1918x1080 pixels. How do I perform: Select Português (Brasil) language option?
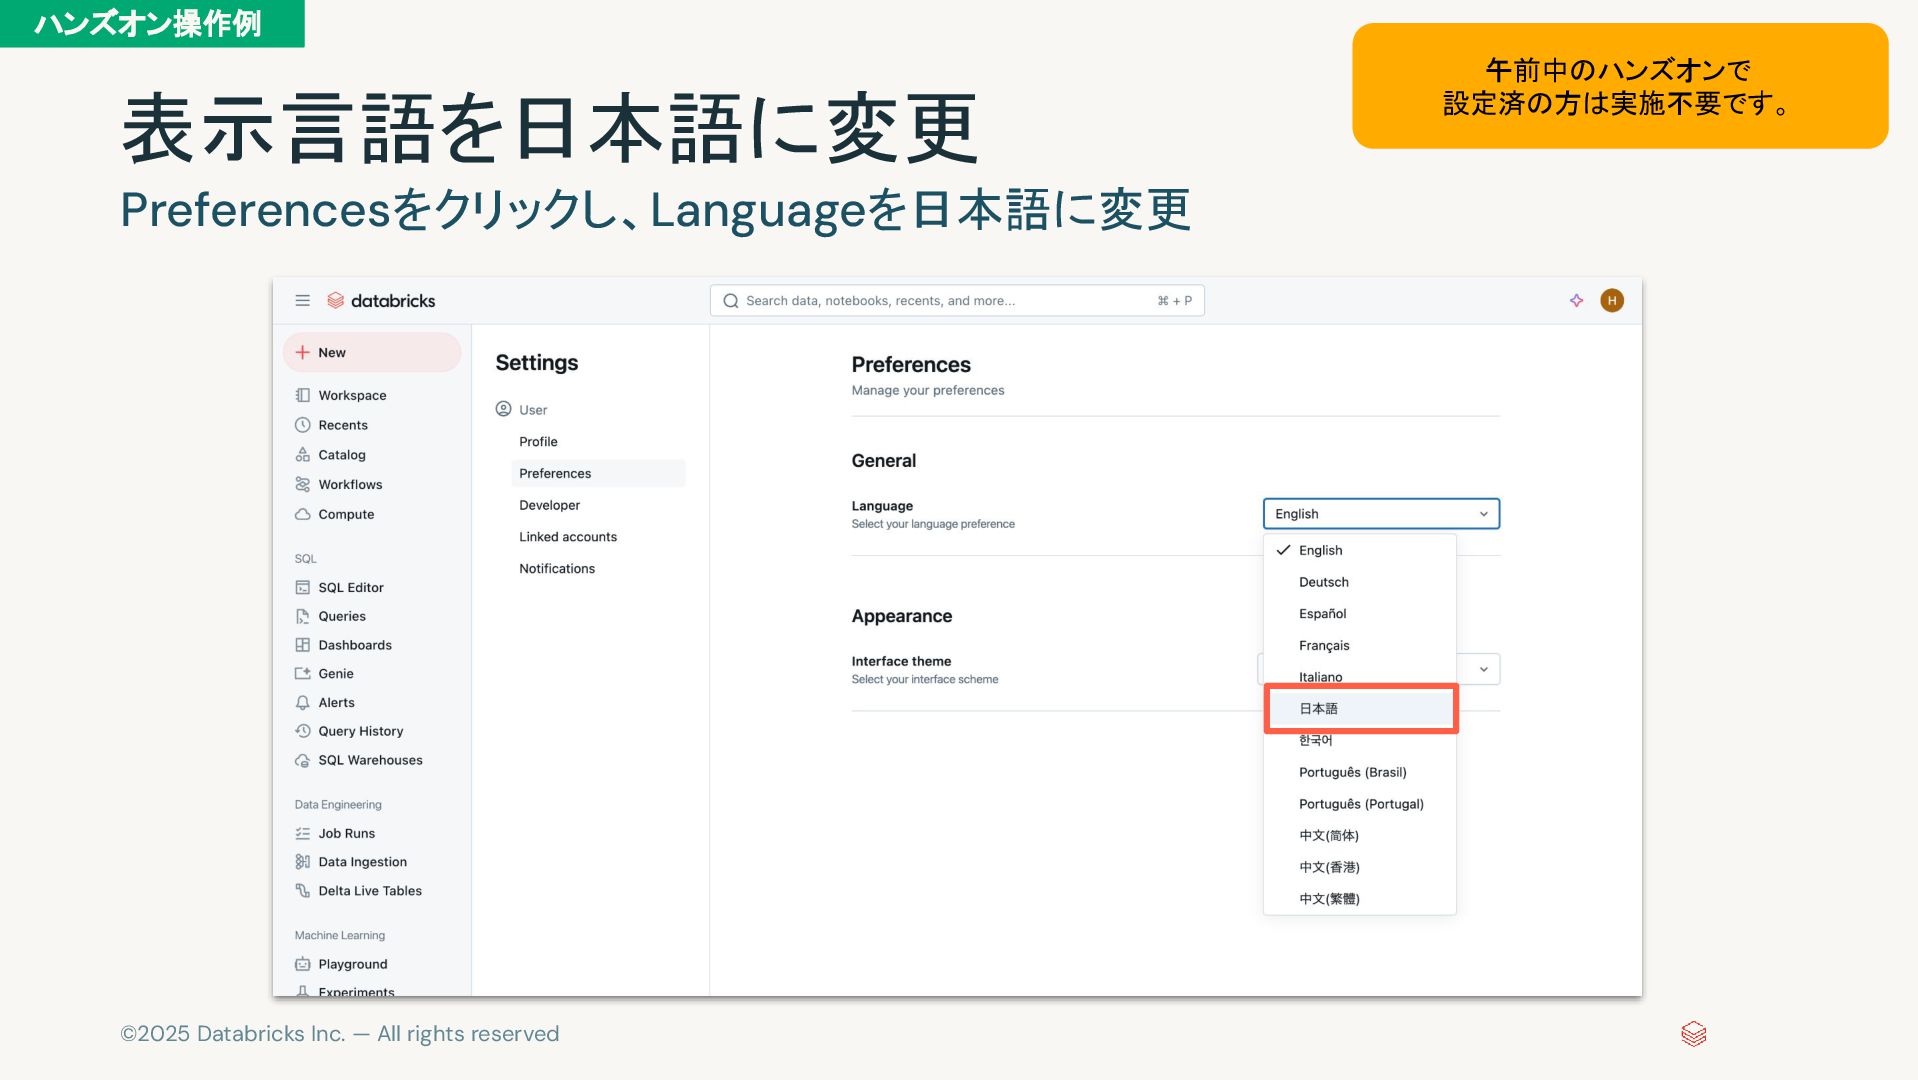pos(1352,773)
